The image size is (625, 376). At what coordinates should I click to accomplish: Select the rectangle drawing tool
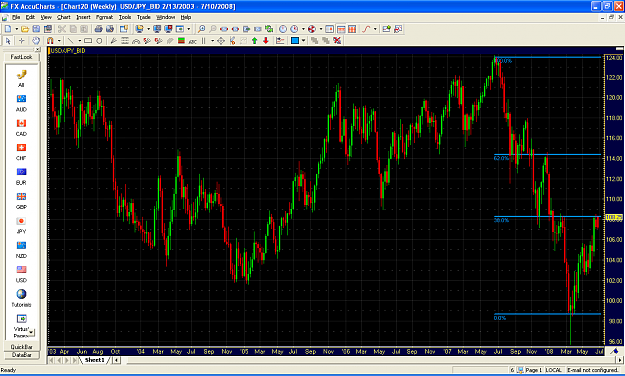88,41
